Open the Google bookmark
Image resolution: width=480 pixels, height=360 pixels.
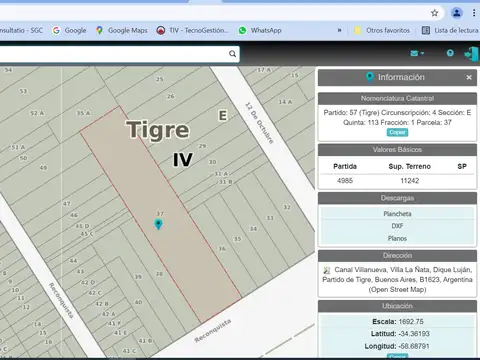(69, 30)
